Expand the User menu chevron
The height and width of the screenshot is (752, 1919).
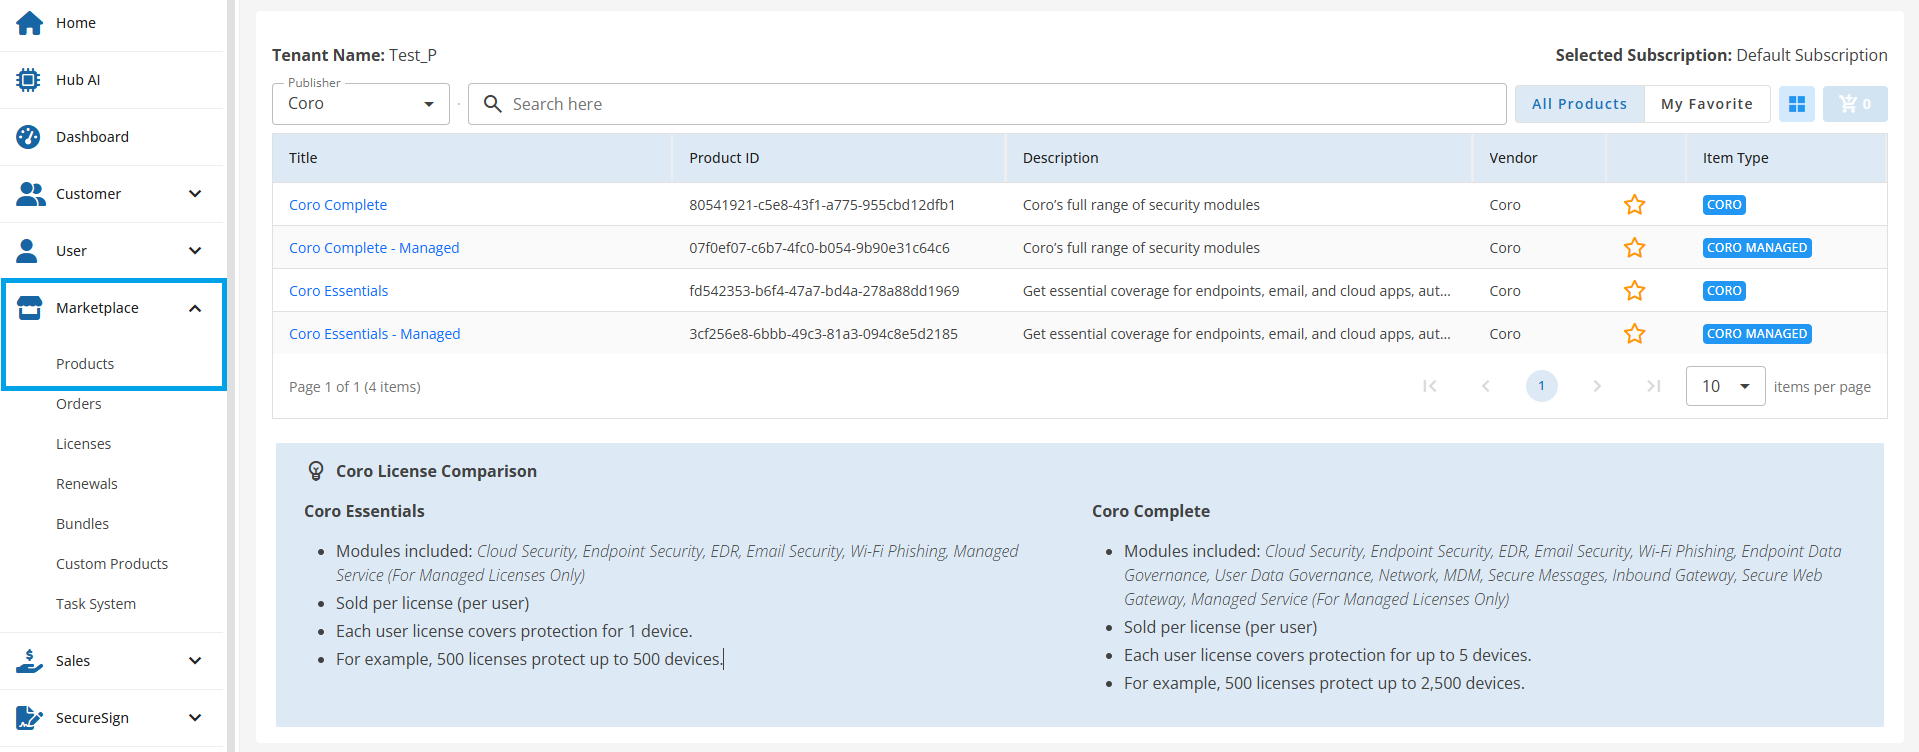coord(195,251)
